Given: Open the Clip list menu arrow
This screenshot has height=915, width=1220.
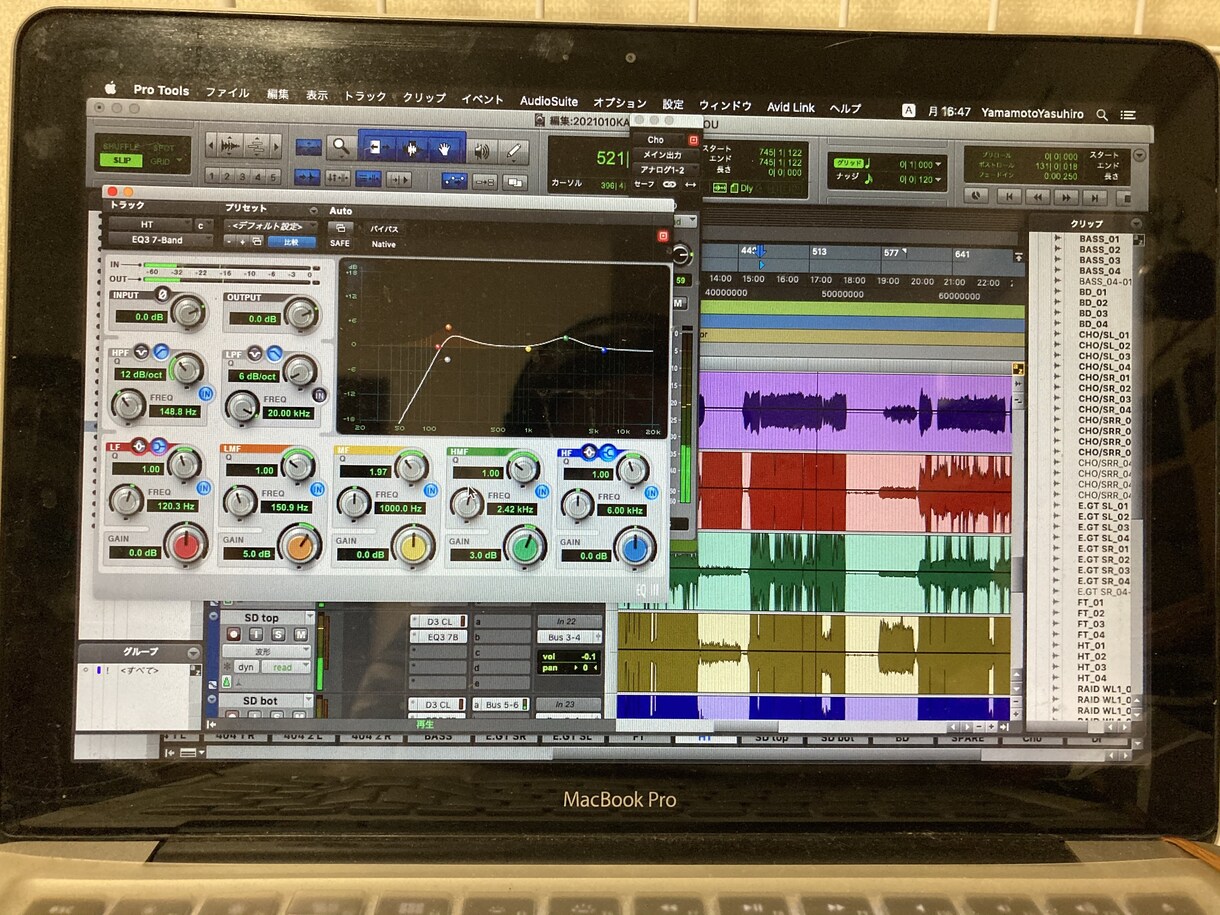Looking at the screenshot, I should pyautogui.click(x=1136, y=224).
